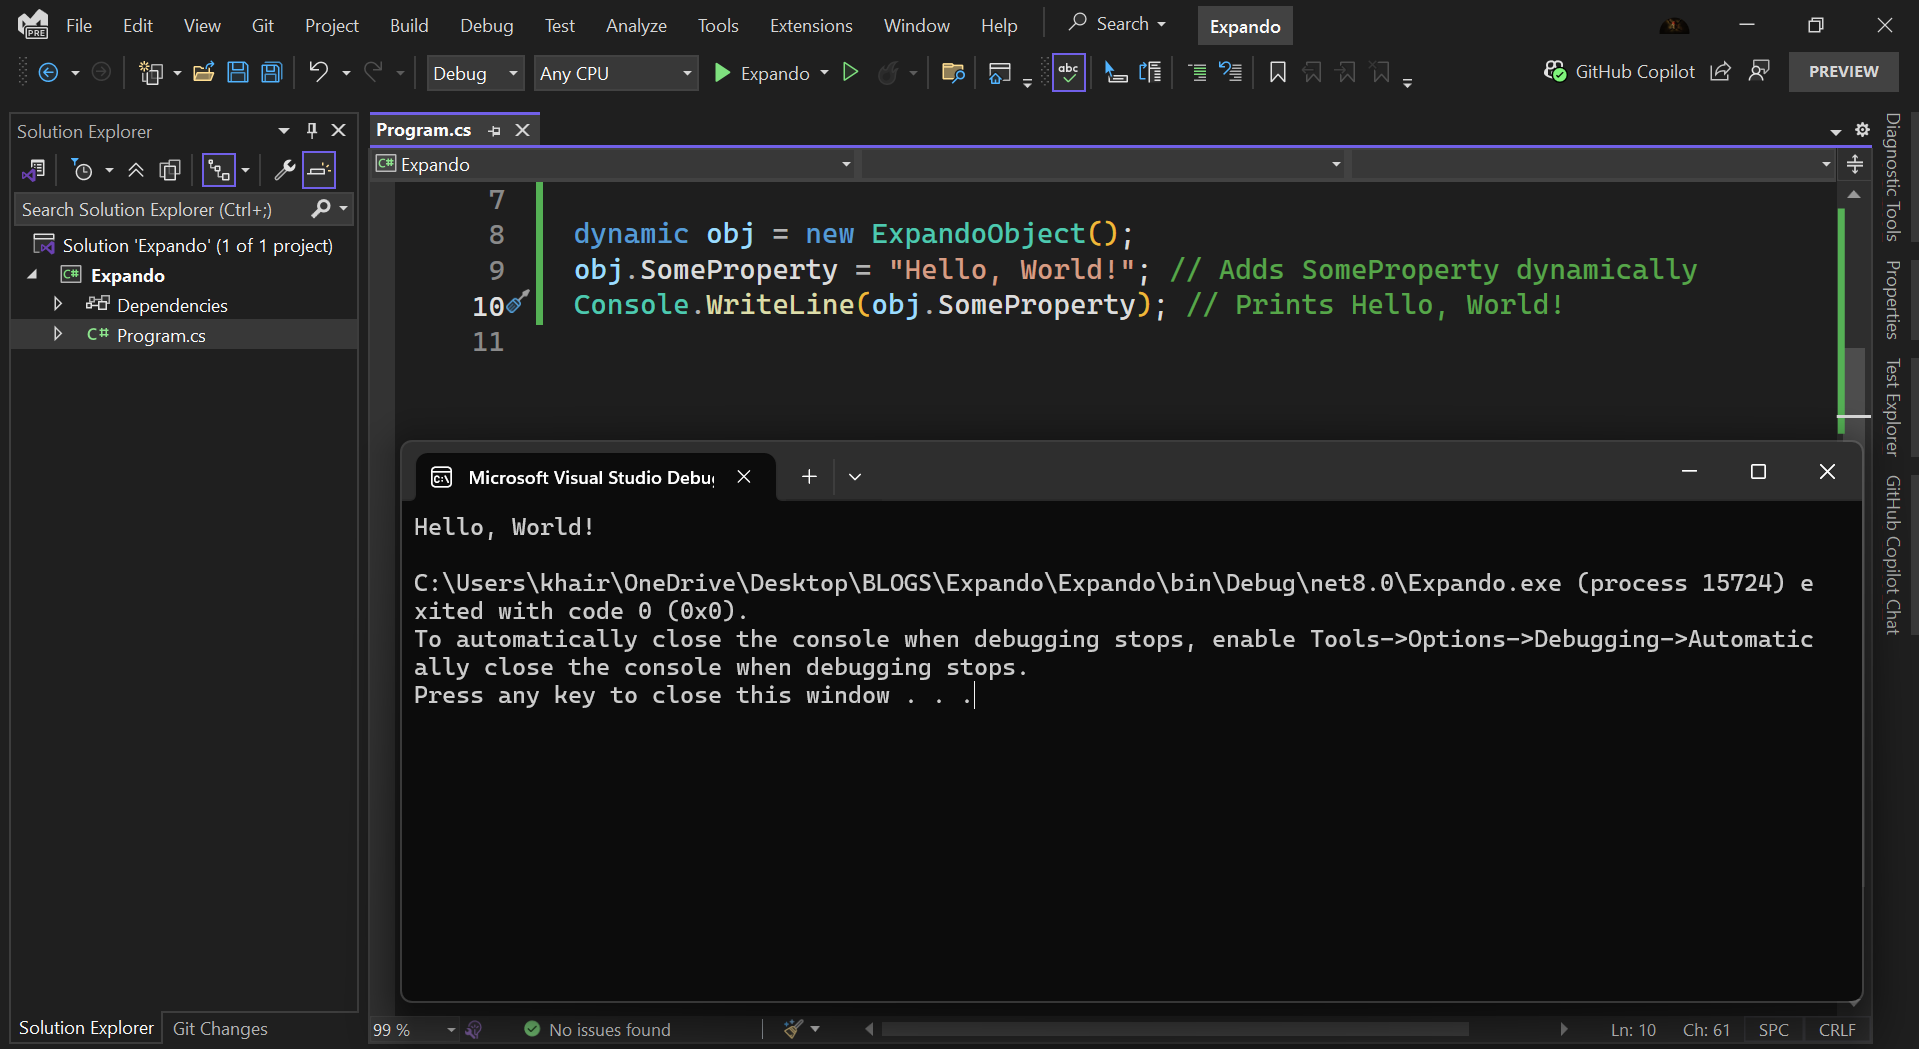Image resolution: width=1919 pixels, height=1049 pixels.
Task: Open Solution Explorer search with the magnifier icon
Action: (322, 209)
